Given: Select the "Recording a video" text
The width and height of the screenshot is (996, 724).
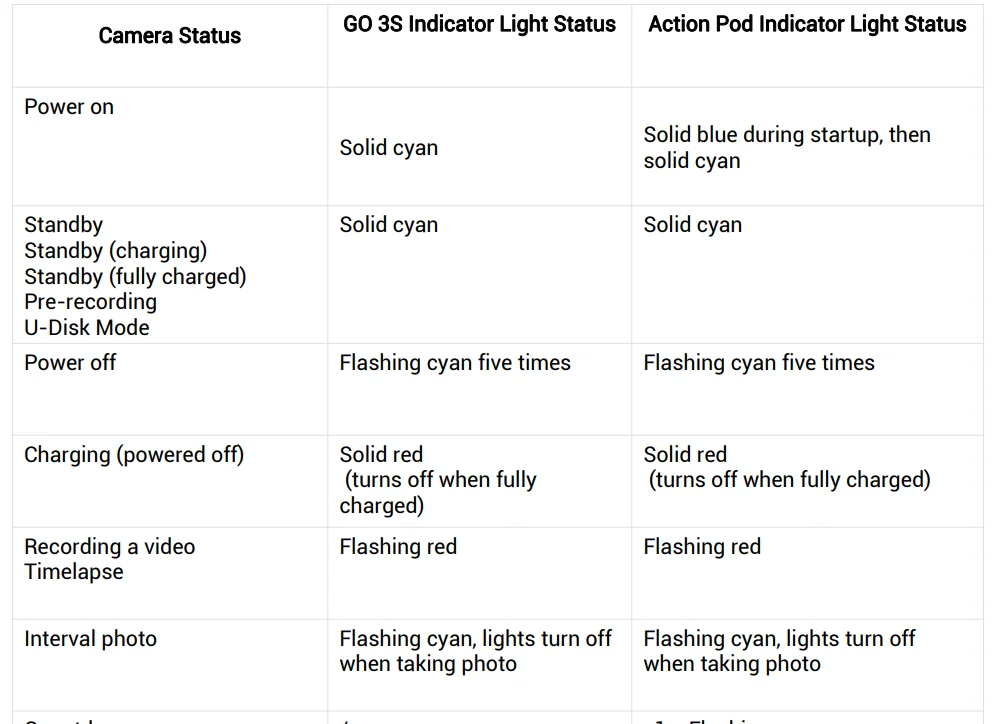Looking at the screenshot, I should 110,547.
